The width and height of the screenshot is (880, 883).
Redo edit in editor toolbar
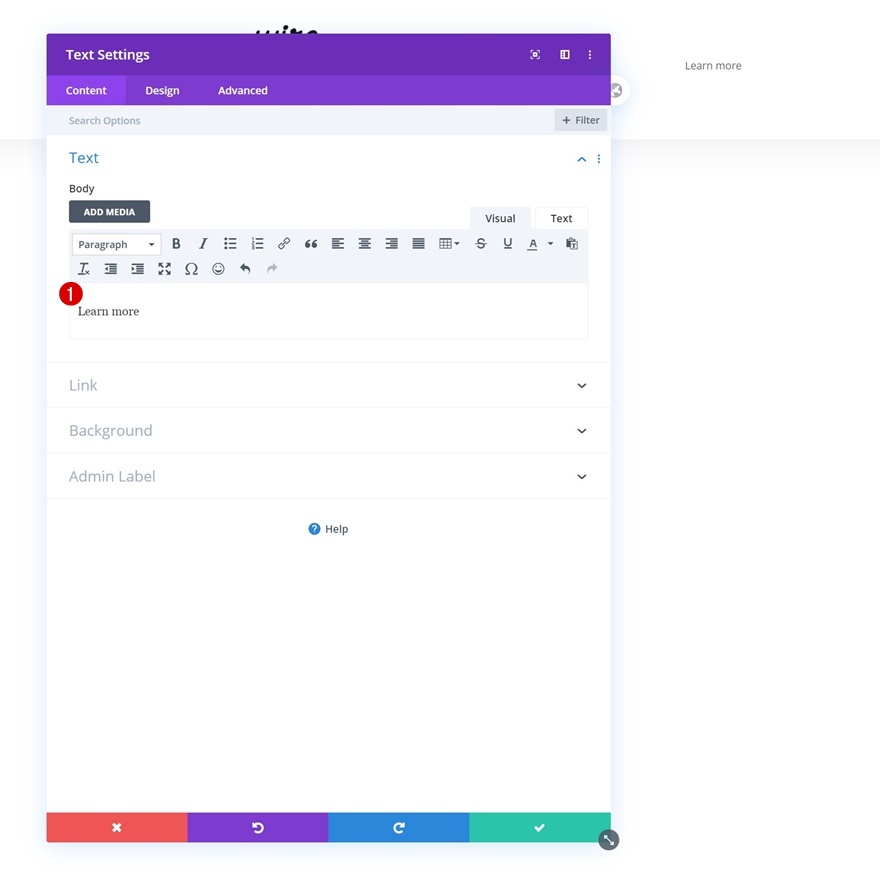click(272, 269)
